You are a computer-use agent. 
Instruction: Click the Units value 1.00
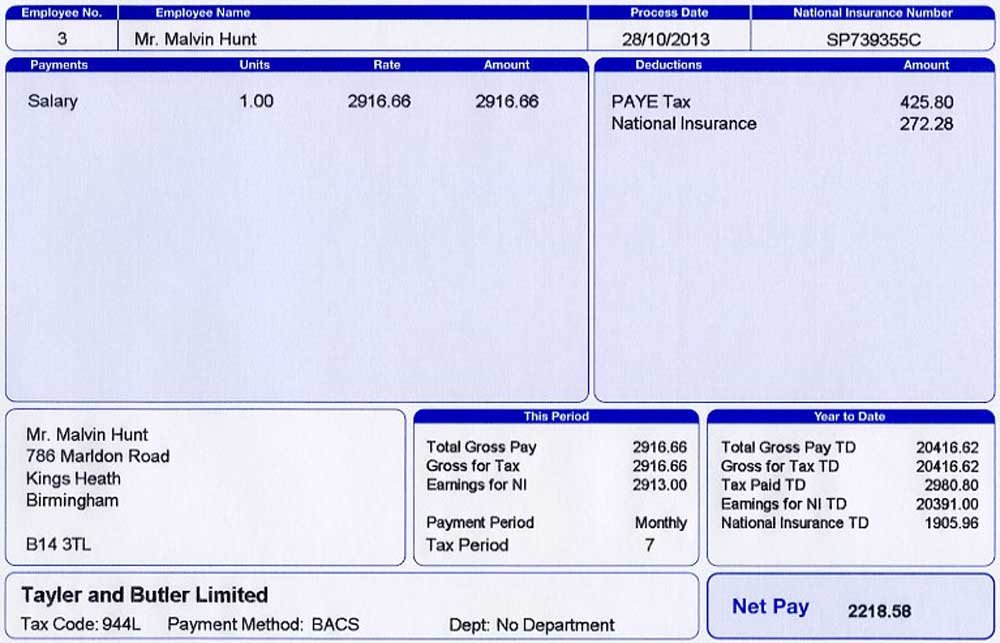tap(256, 101)
